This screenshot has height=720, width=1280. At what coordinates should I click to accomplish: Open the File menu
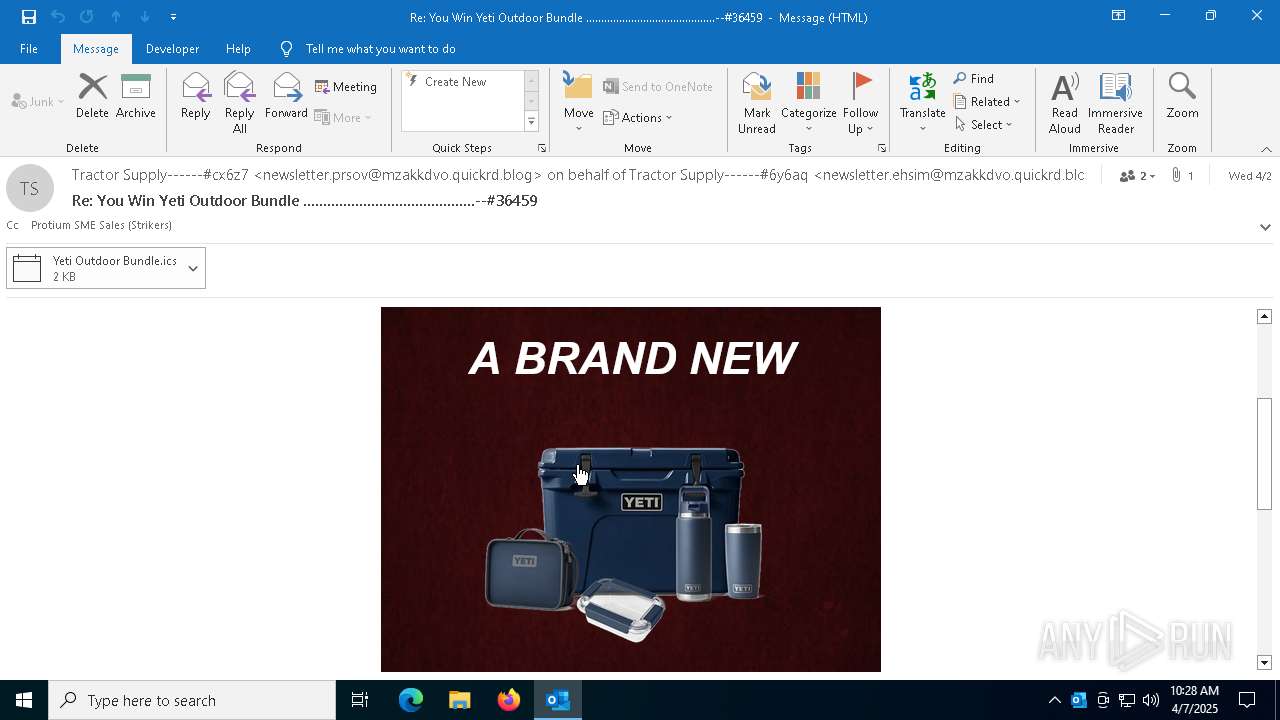tap(29, 49)
